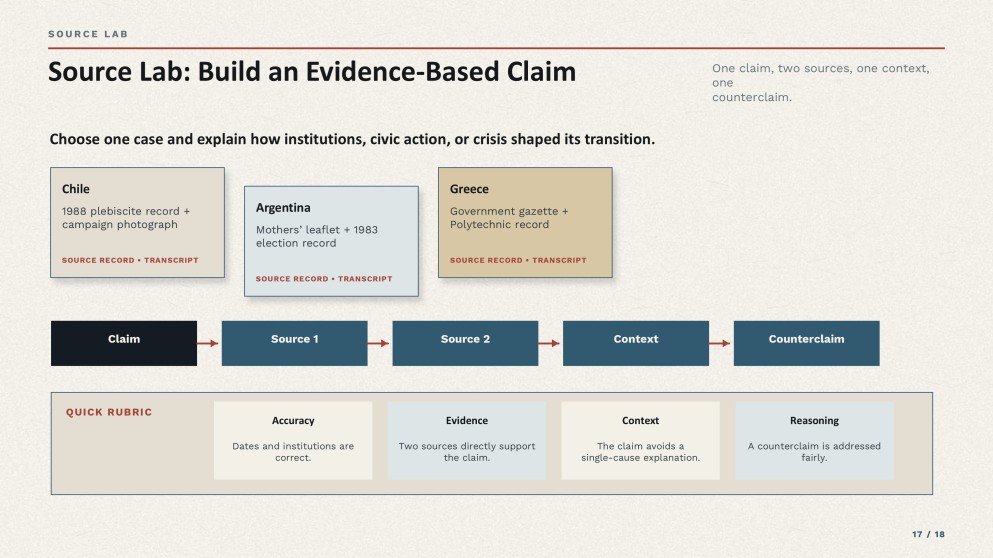This screenshot has width=993, height=558.
Task: Select the Evidence rubric card
Action: coord(467,440)
